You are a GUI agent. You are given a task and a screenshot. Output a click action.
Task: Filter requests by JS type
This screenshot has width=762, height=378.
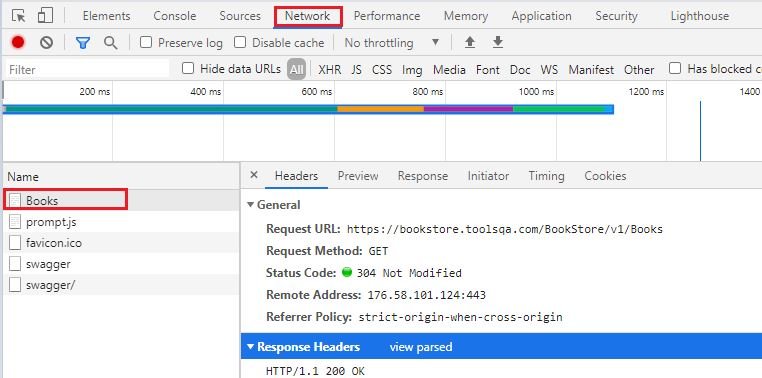tap(357, 70)
